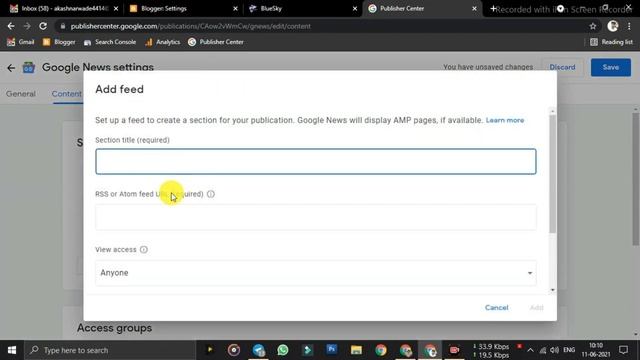
Task: Open the Reading list
Action: pos(611,42)
